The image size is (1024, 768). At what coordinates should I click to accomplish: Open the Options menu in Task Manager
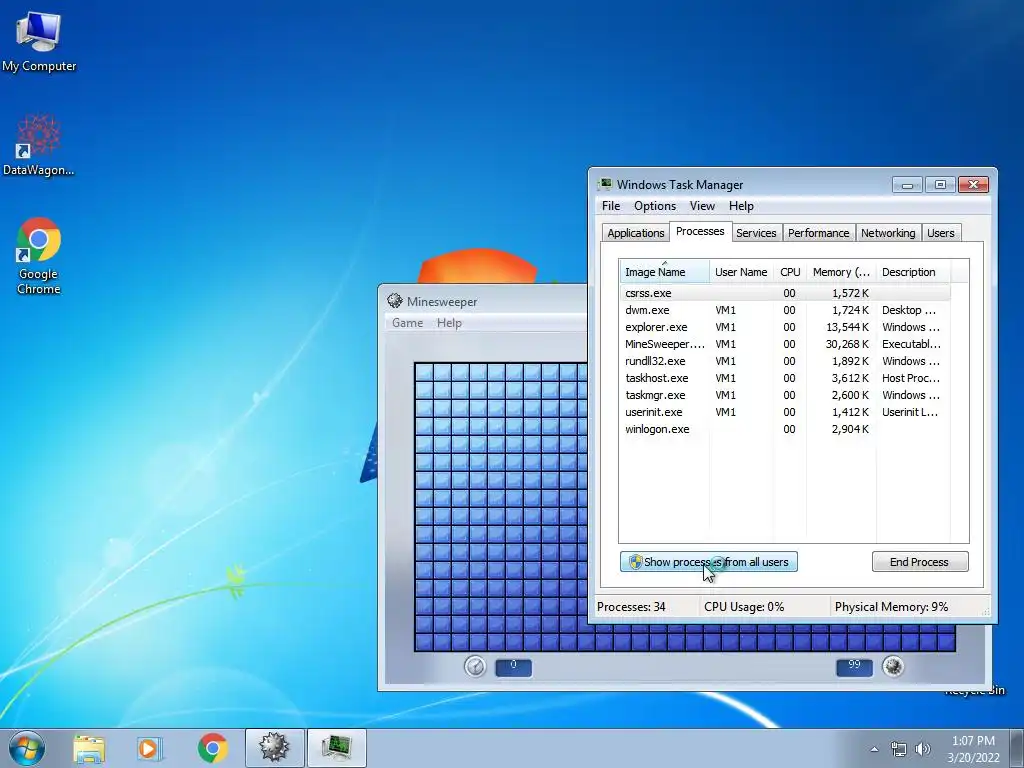(x=655, y=206)
